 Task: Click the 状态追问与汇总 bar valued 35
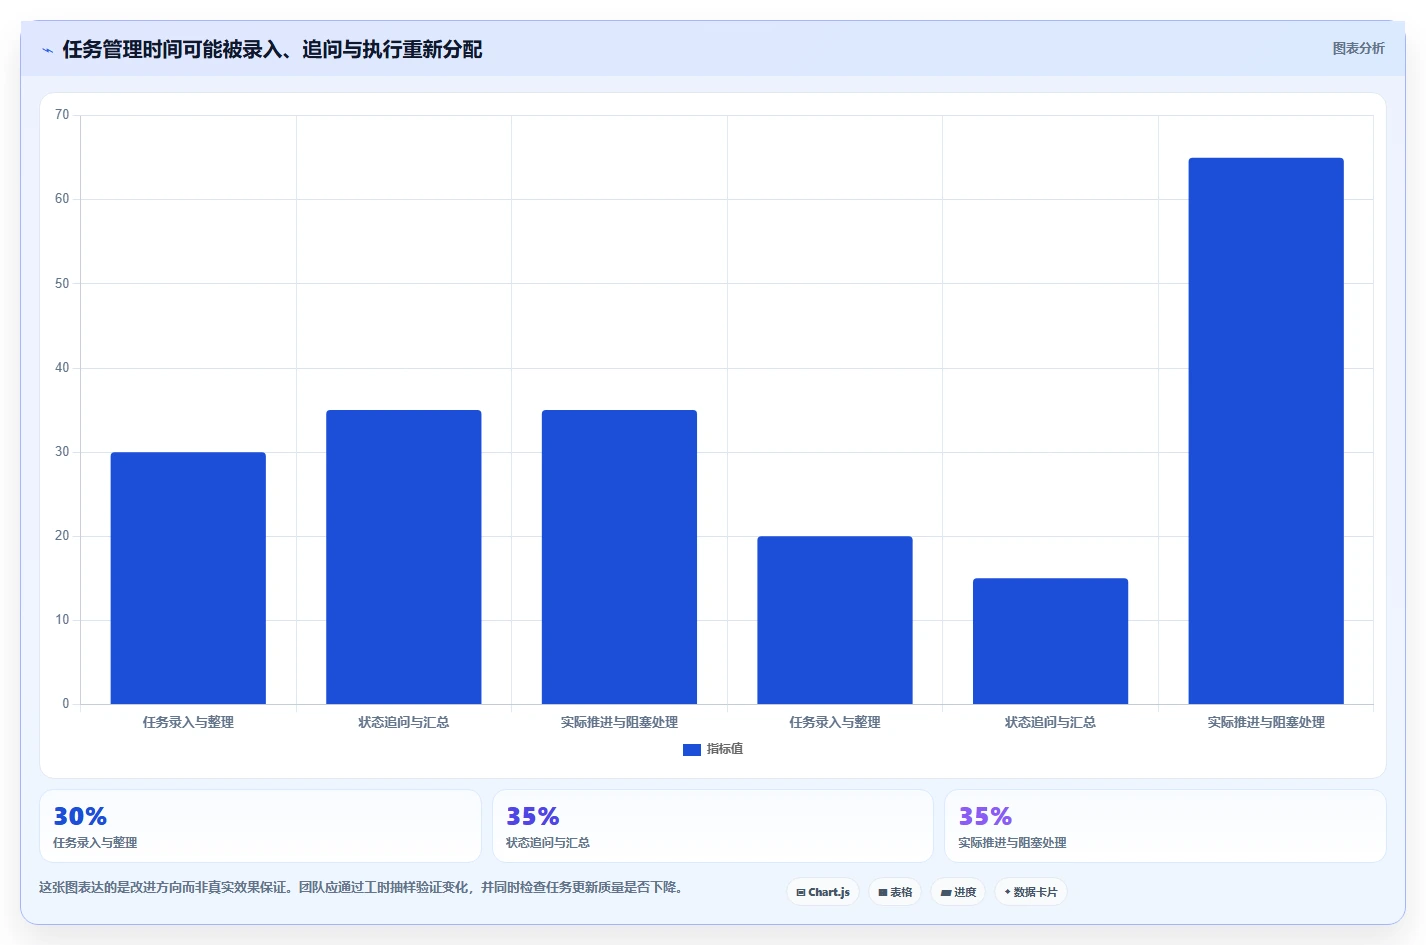click(x=404, y=557)
